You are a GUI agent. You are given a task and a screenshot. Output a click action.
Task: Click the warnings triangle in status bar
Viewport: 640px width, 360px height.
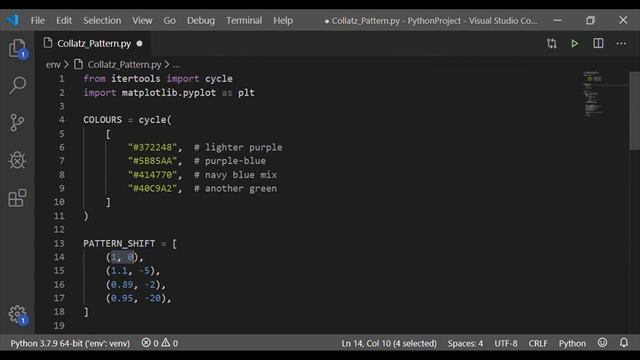coord(165,343)
